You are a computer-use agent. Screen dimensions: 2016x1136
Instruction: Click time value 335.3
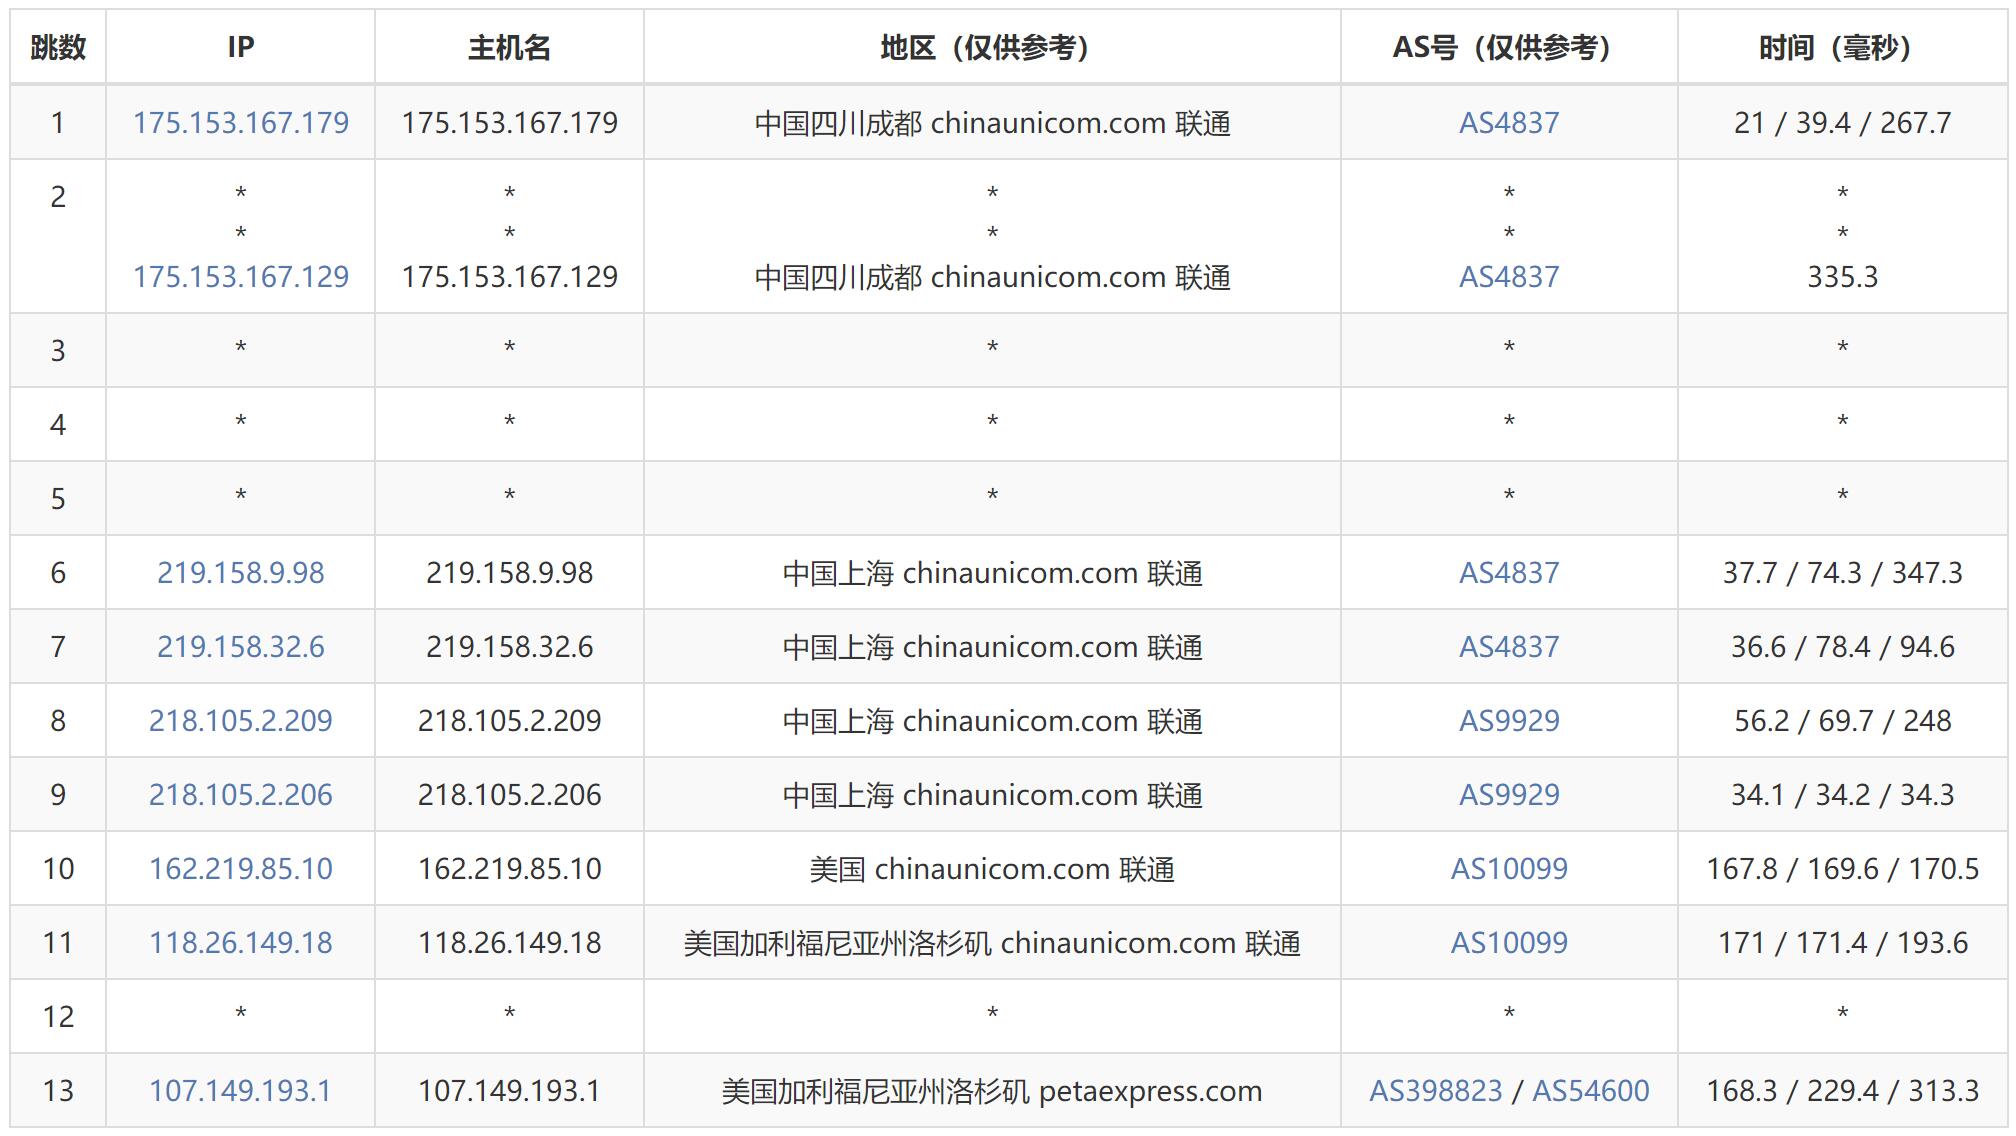(x=1843, y=277)
